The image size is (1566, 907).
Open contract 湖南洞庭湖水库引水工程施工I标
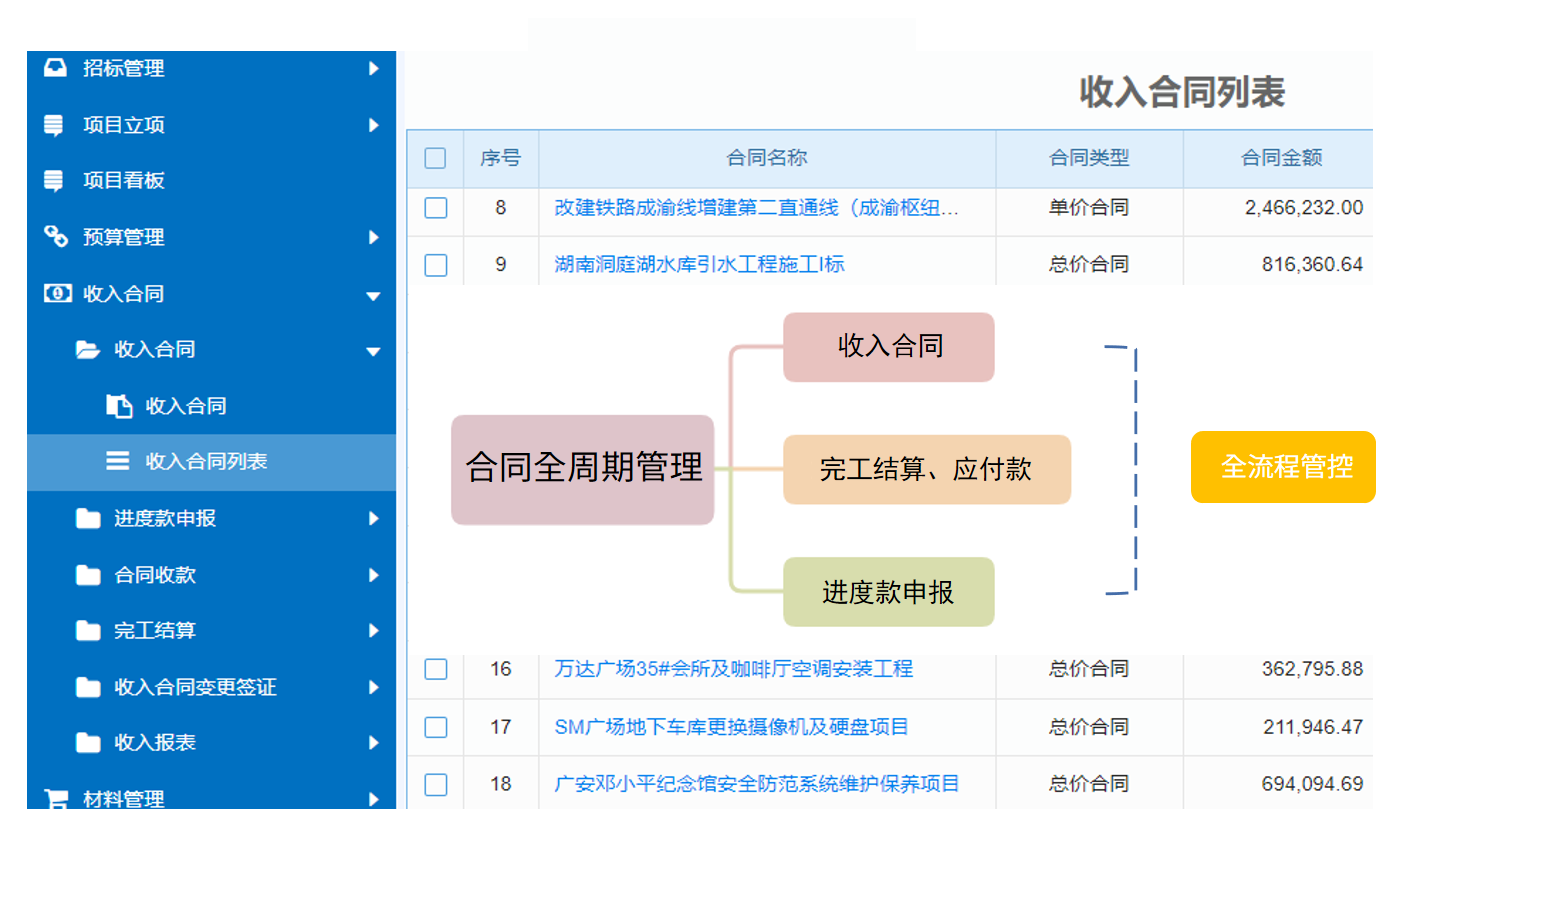click(699, 265)
